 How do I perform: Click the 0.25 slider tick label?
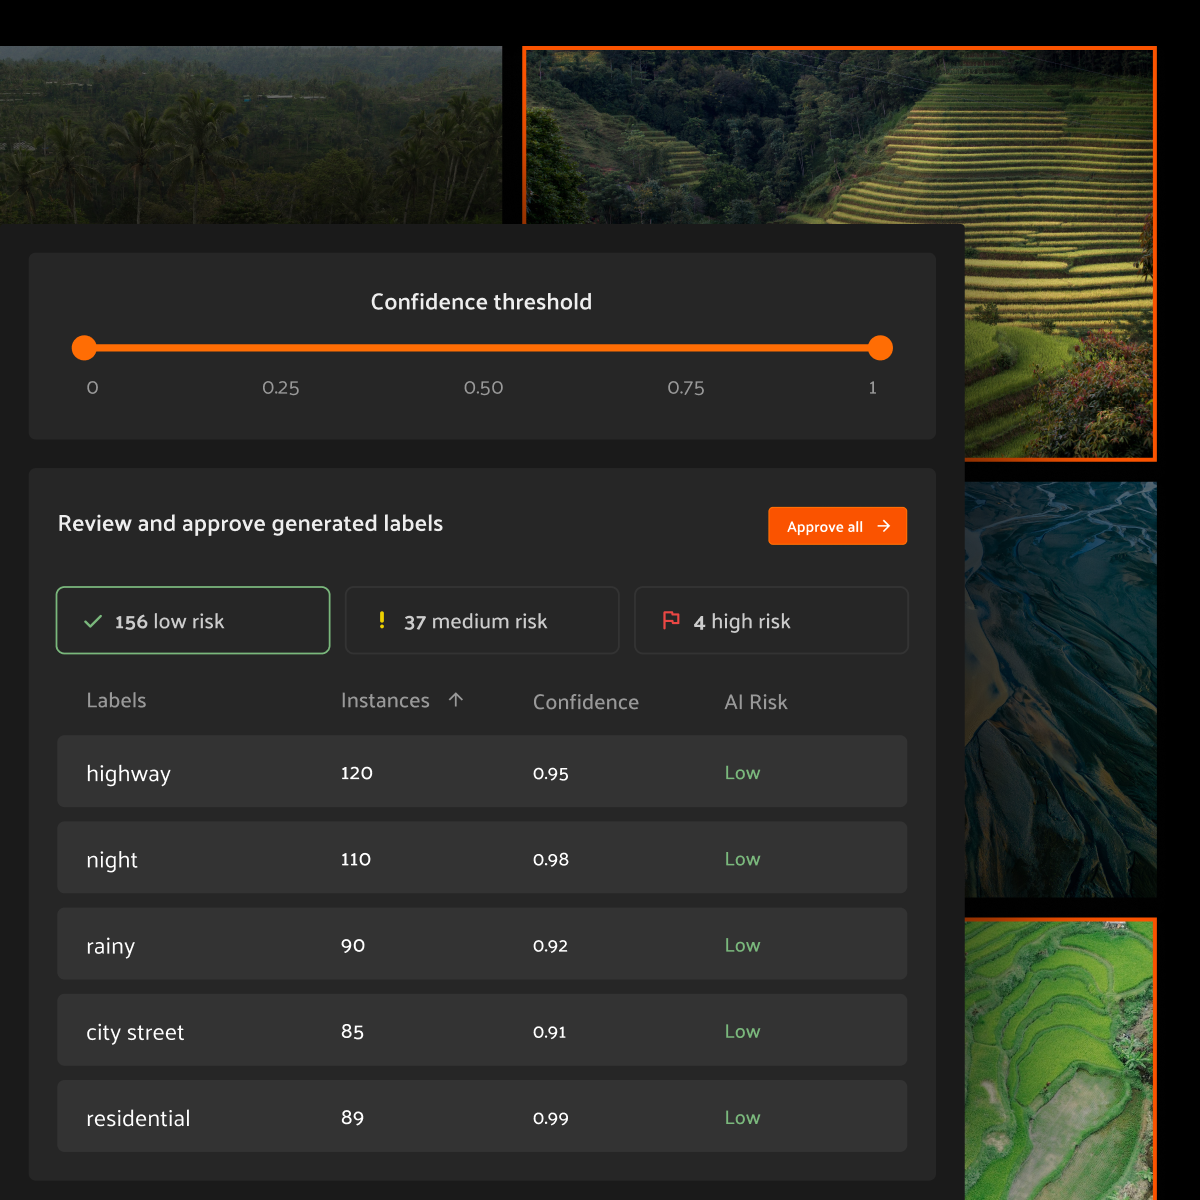[x=281, y=387]
